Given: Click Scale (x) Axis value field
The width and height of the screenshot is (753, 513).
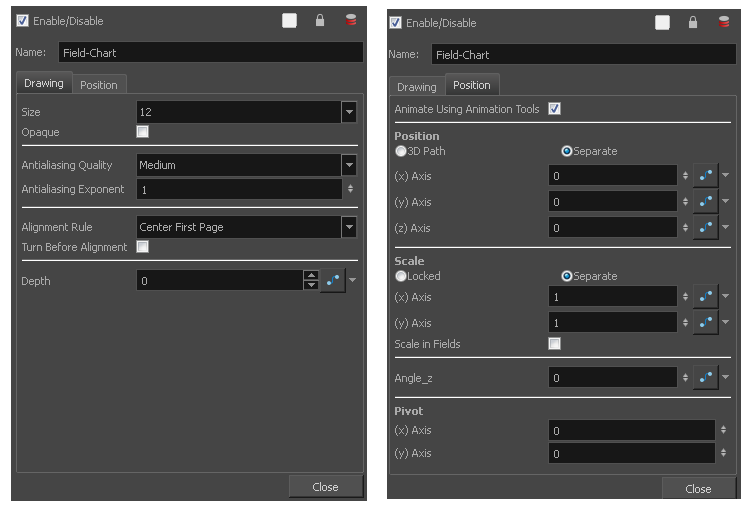Looking at the screenshot, I should pyautogui.click(x=613, y=296).
